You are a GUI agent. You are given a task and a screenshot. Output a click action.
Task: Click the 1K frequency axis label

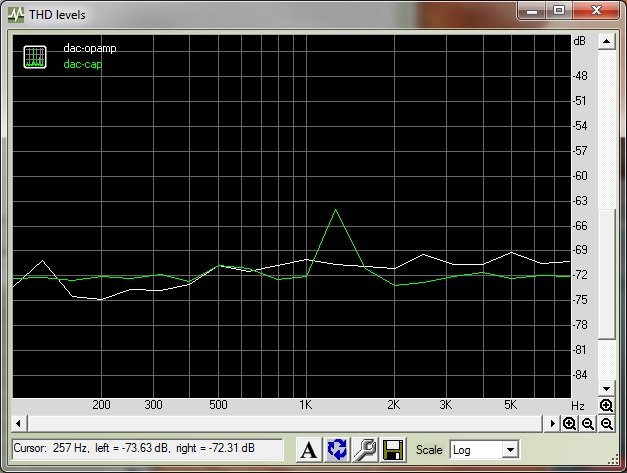coord(306,405)
